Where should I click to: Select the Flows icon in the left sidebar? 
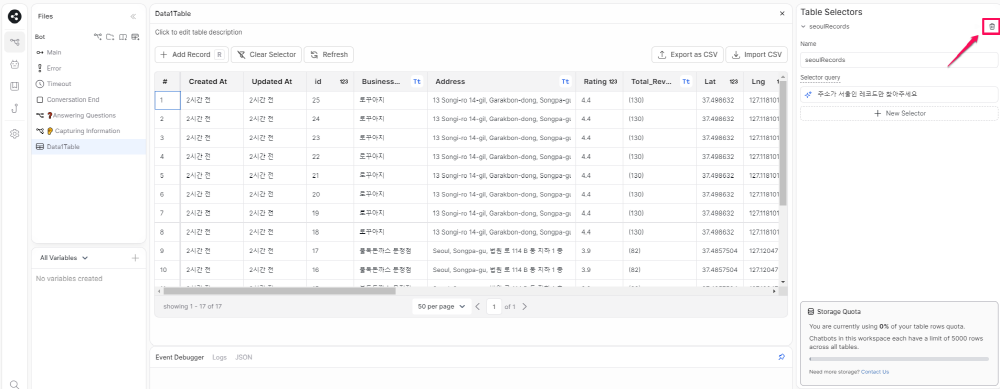tap(14, 42)
